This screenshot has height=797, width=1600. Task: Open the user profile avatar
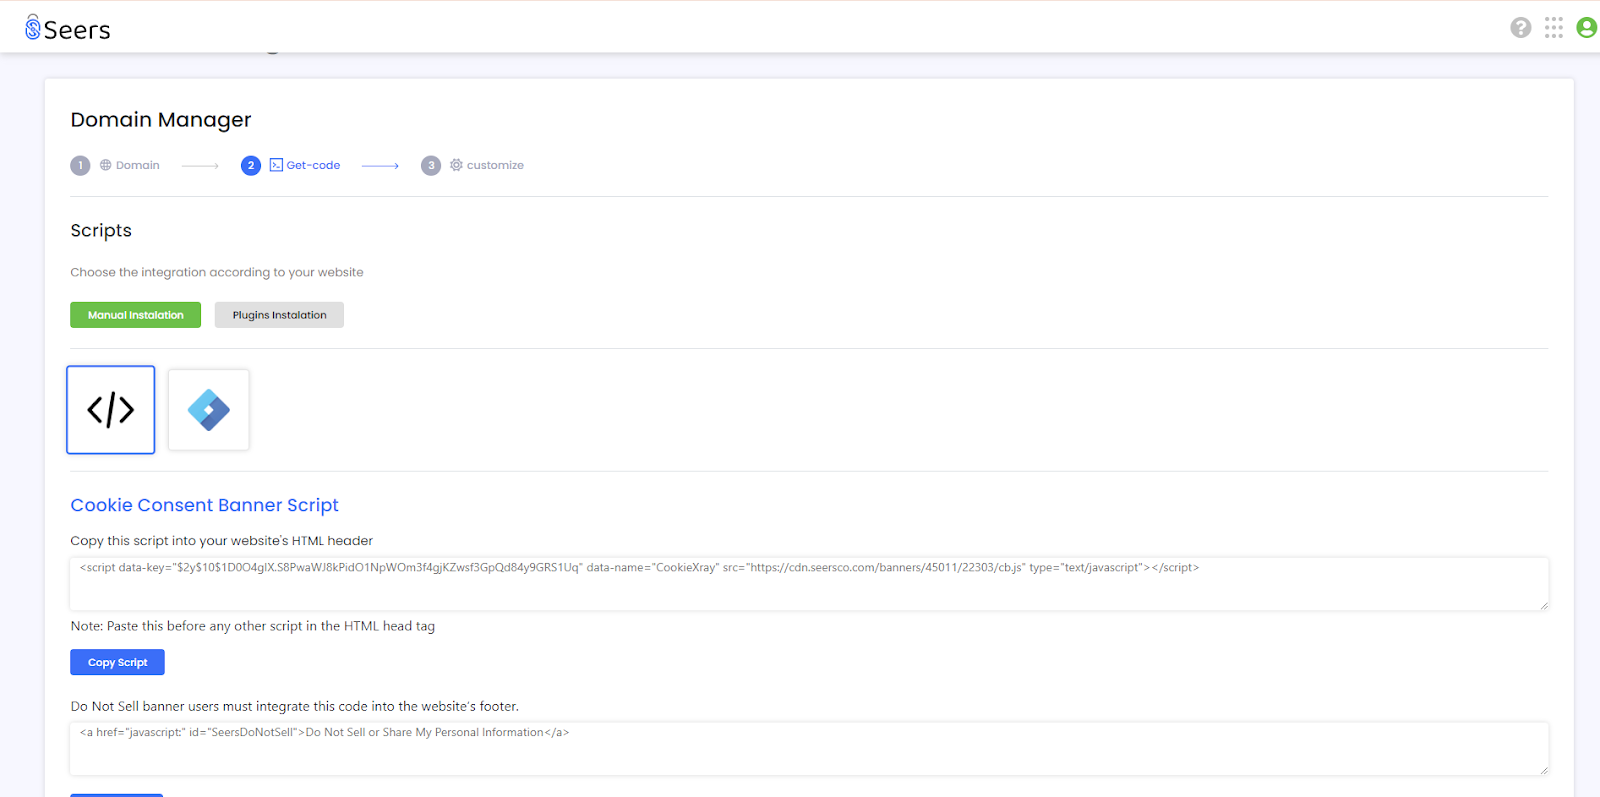(1586, 28)
